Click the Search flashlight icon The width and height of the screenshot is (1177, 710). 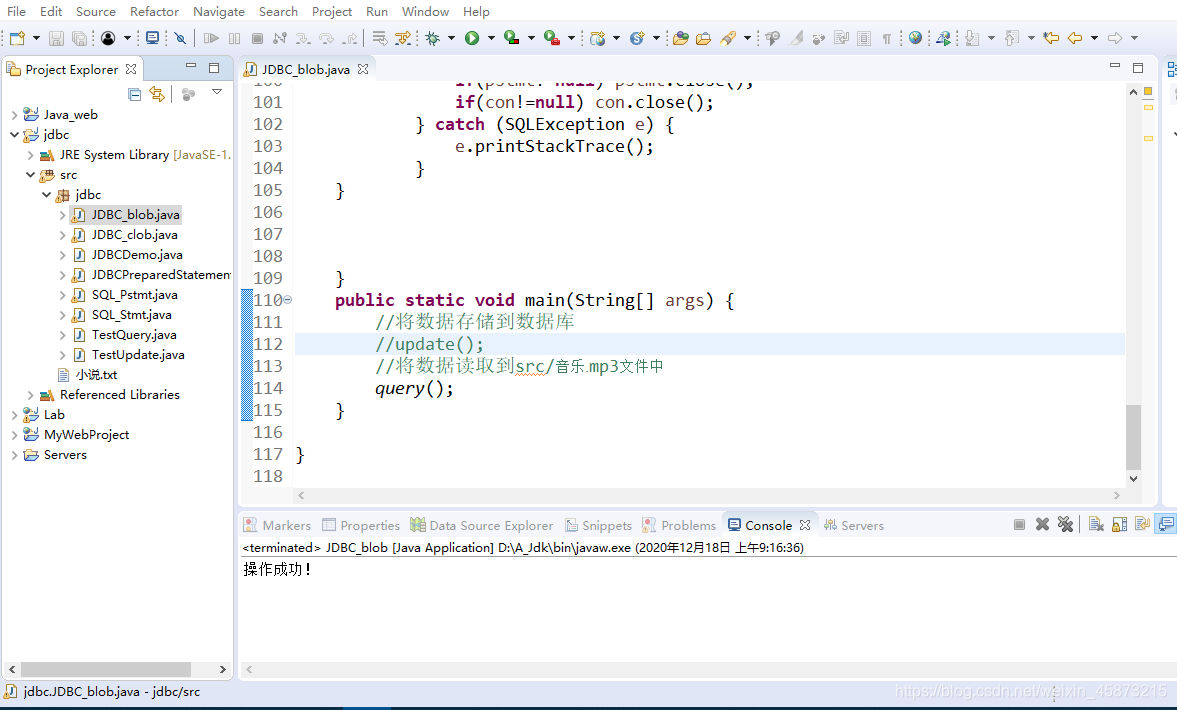728,38
